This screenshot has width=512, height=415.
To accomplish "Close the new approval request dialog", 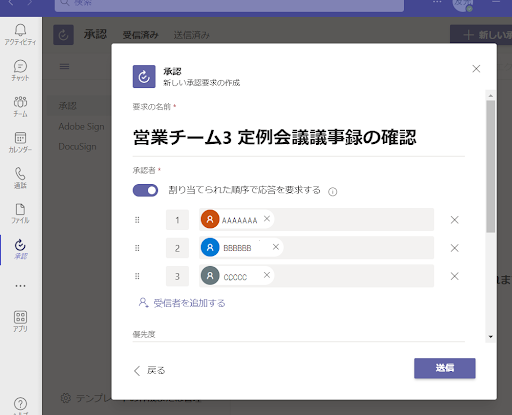I will (x=476, y=69).
